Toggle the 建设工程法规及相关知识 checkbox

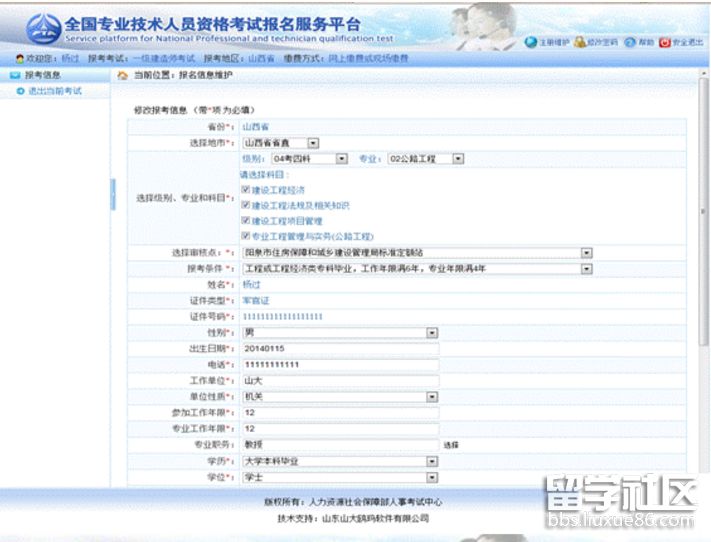click(246, 204)
